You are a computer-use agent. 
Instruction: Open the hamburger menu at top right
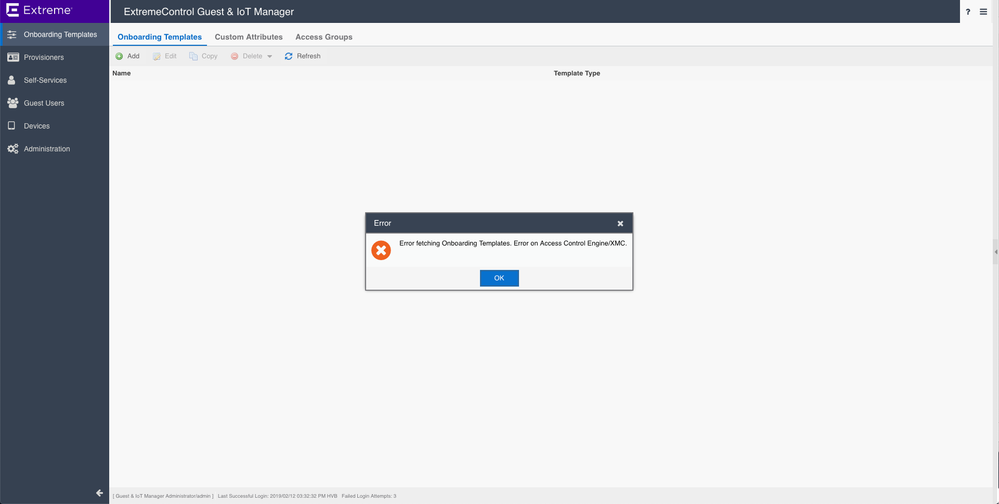click(x=984, y=12)
